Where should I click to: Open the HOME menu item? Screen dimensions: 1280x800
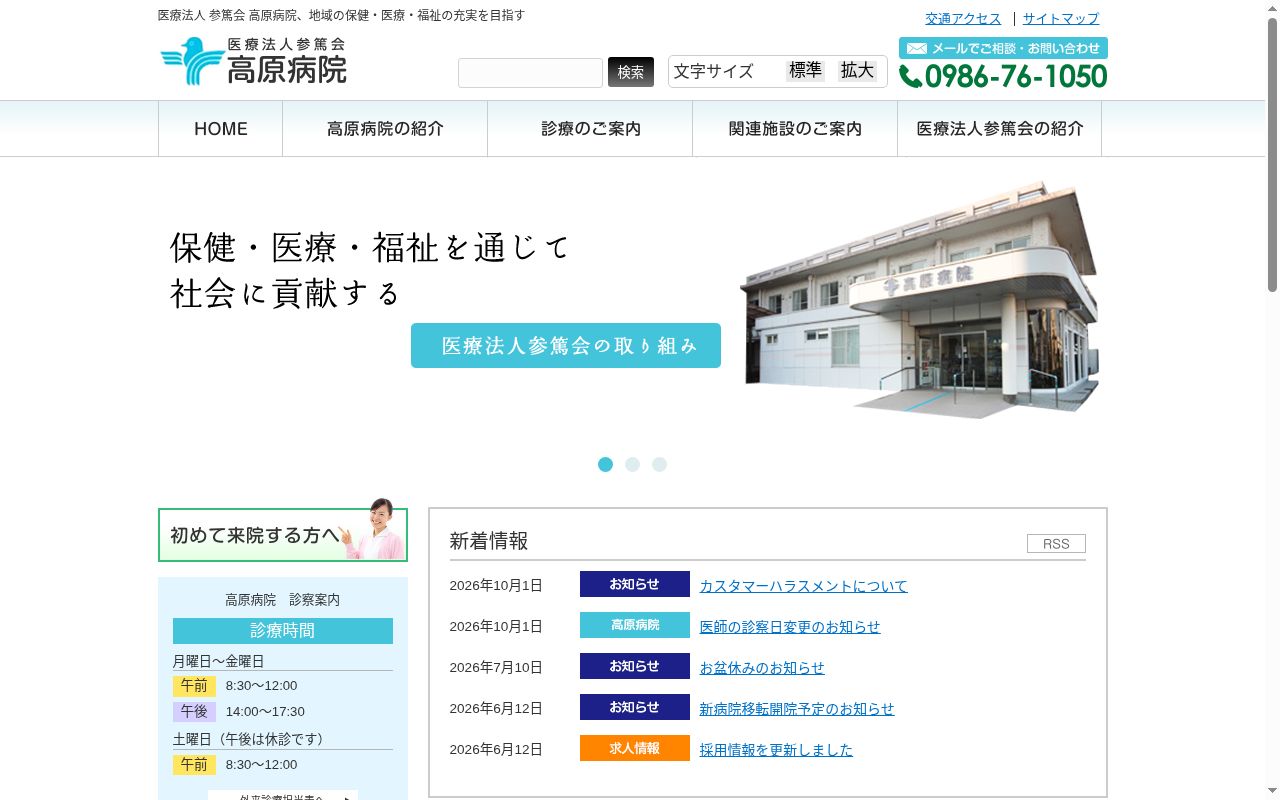220,129
